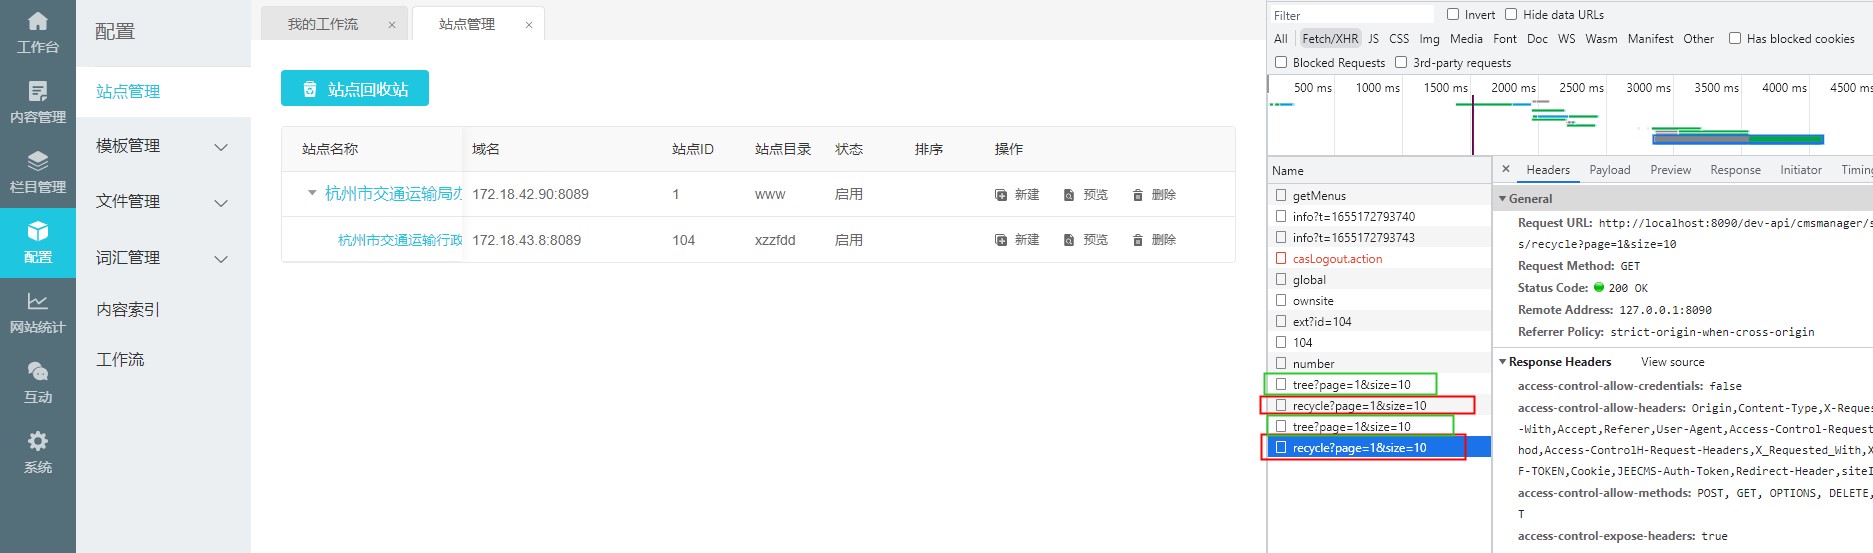Select the ext?id=104 network request
Image resolution: width=1873 pixels, height=553 pixels.
(1378, 322)
